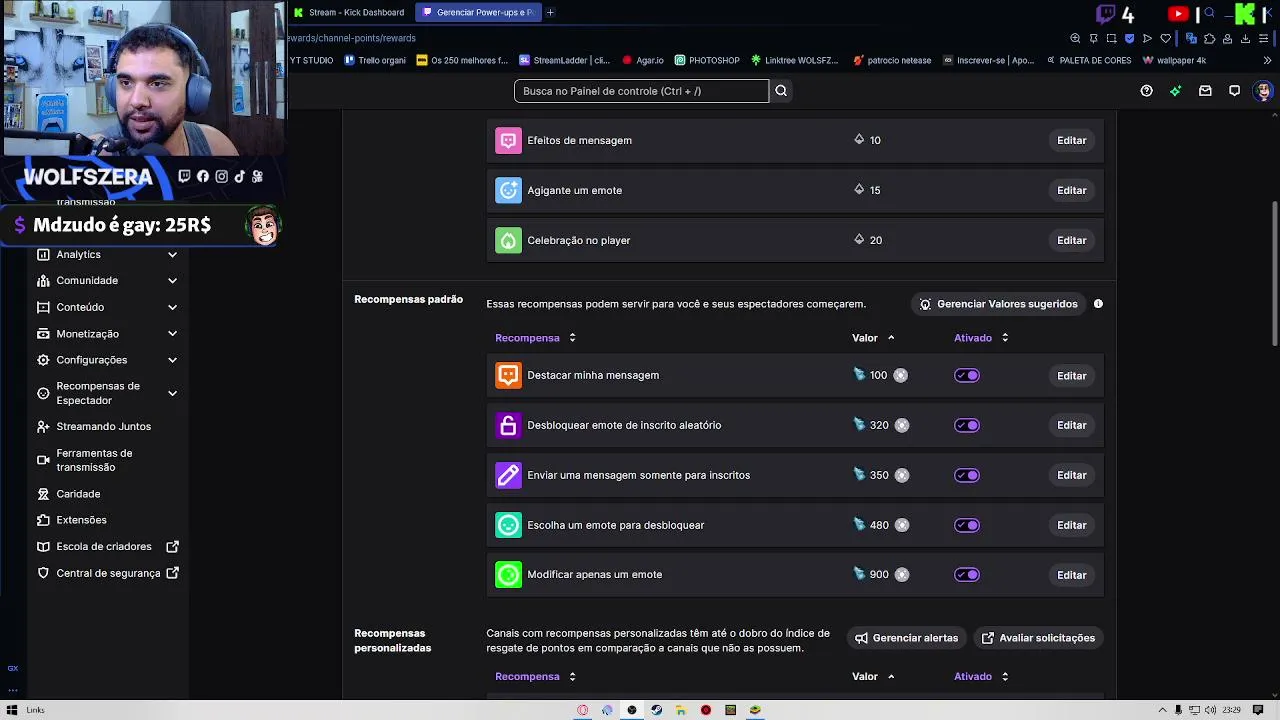Click Gerenciar alertas button
The width and height of the screenshot is (1280, 720).
pyautogui.click(x=906, y=638)
